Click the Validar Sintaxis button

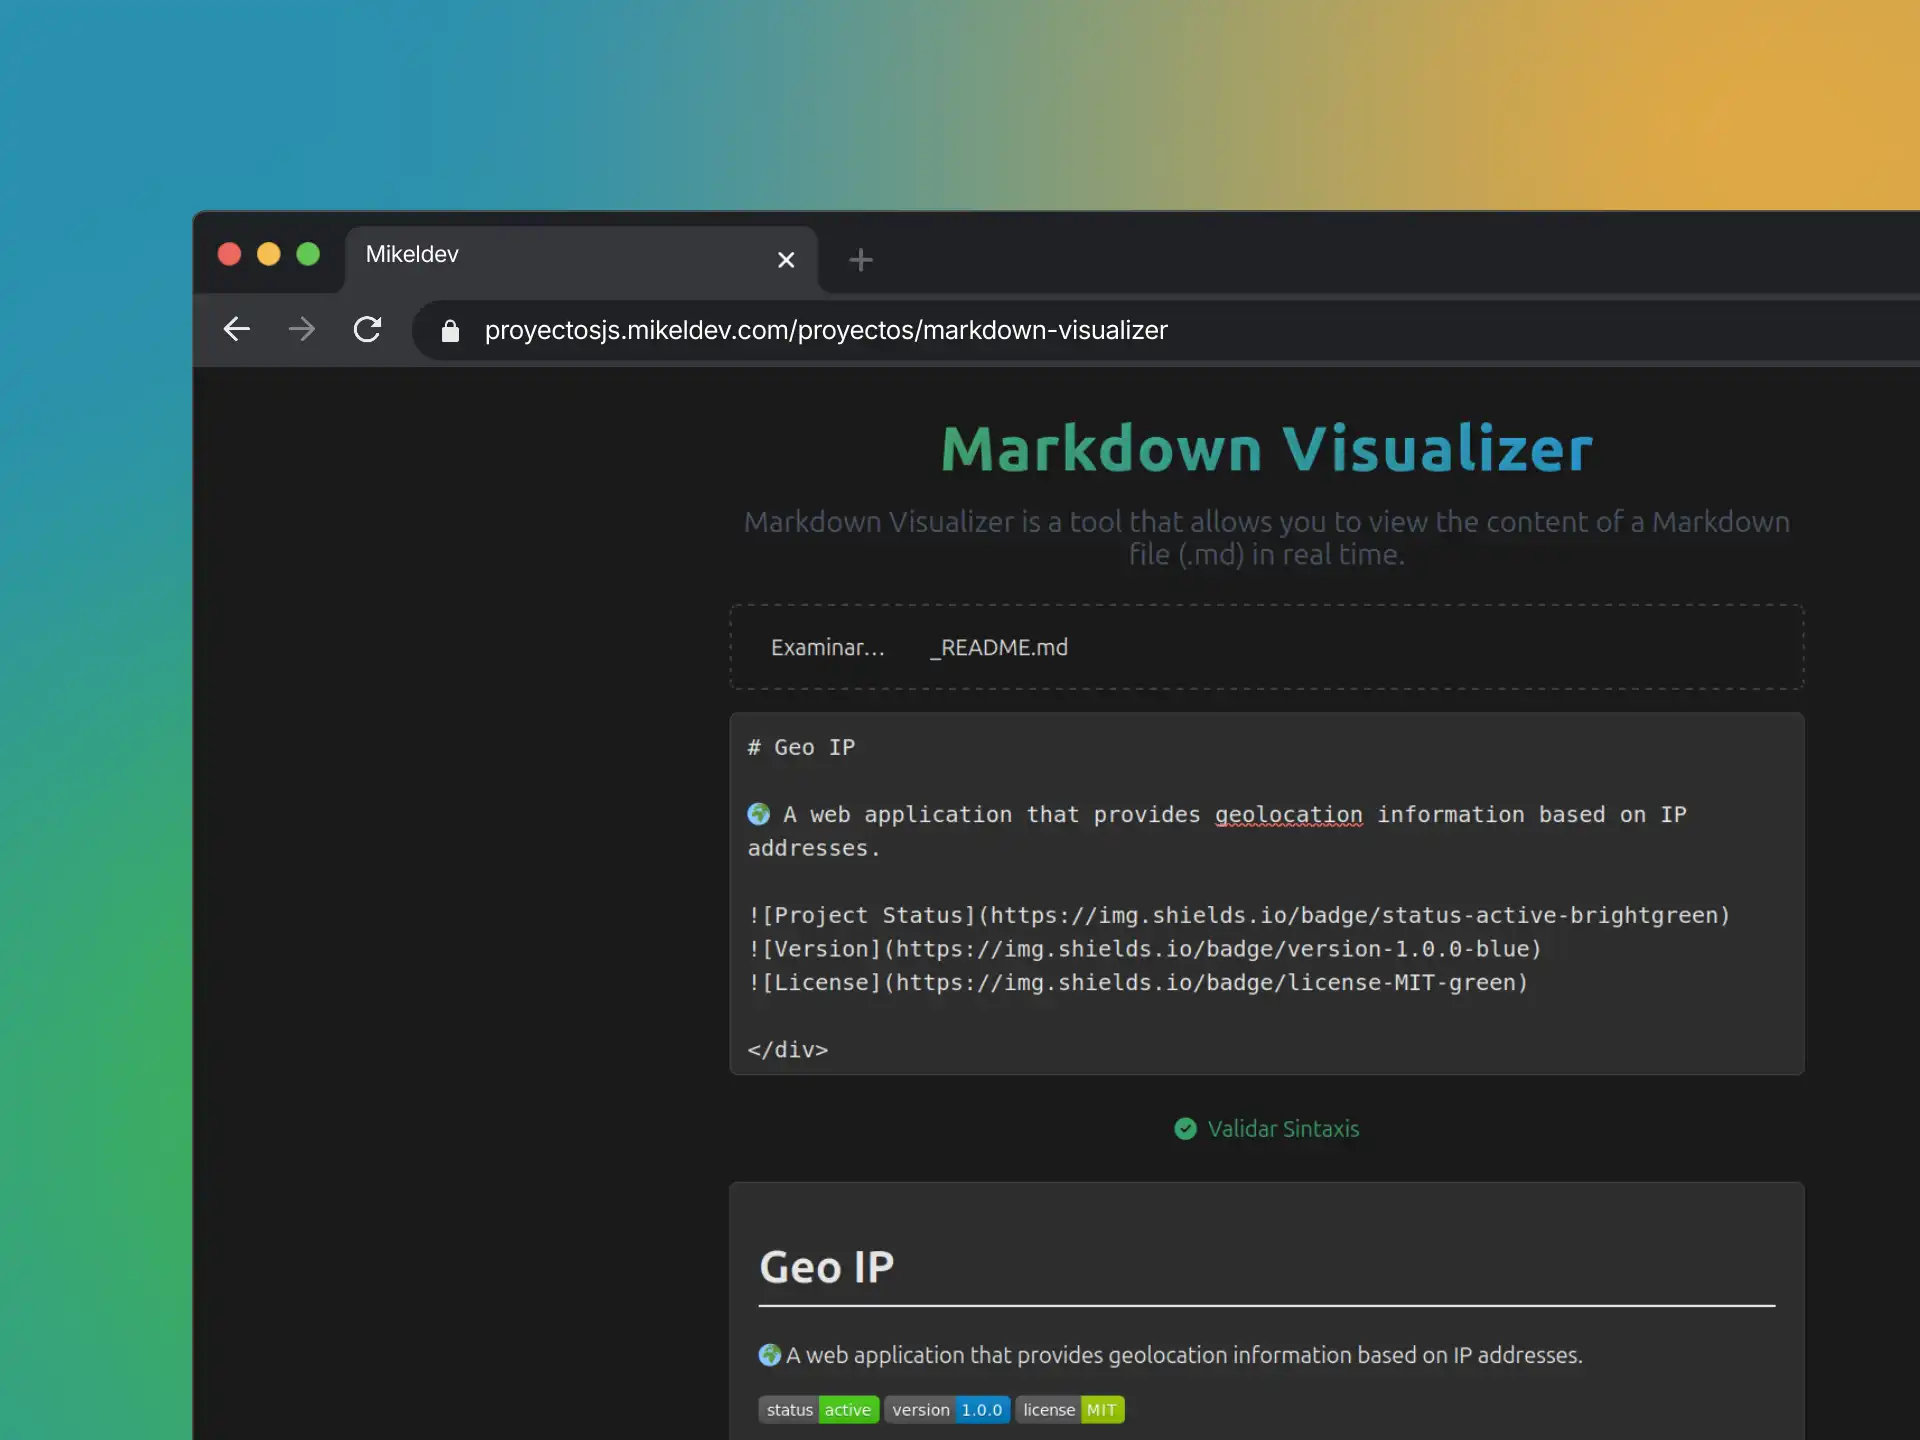pos(1267,1129)
